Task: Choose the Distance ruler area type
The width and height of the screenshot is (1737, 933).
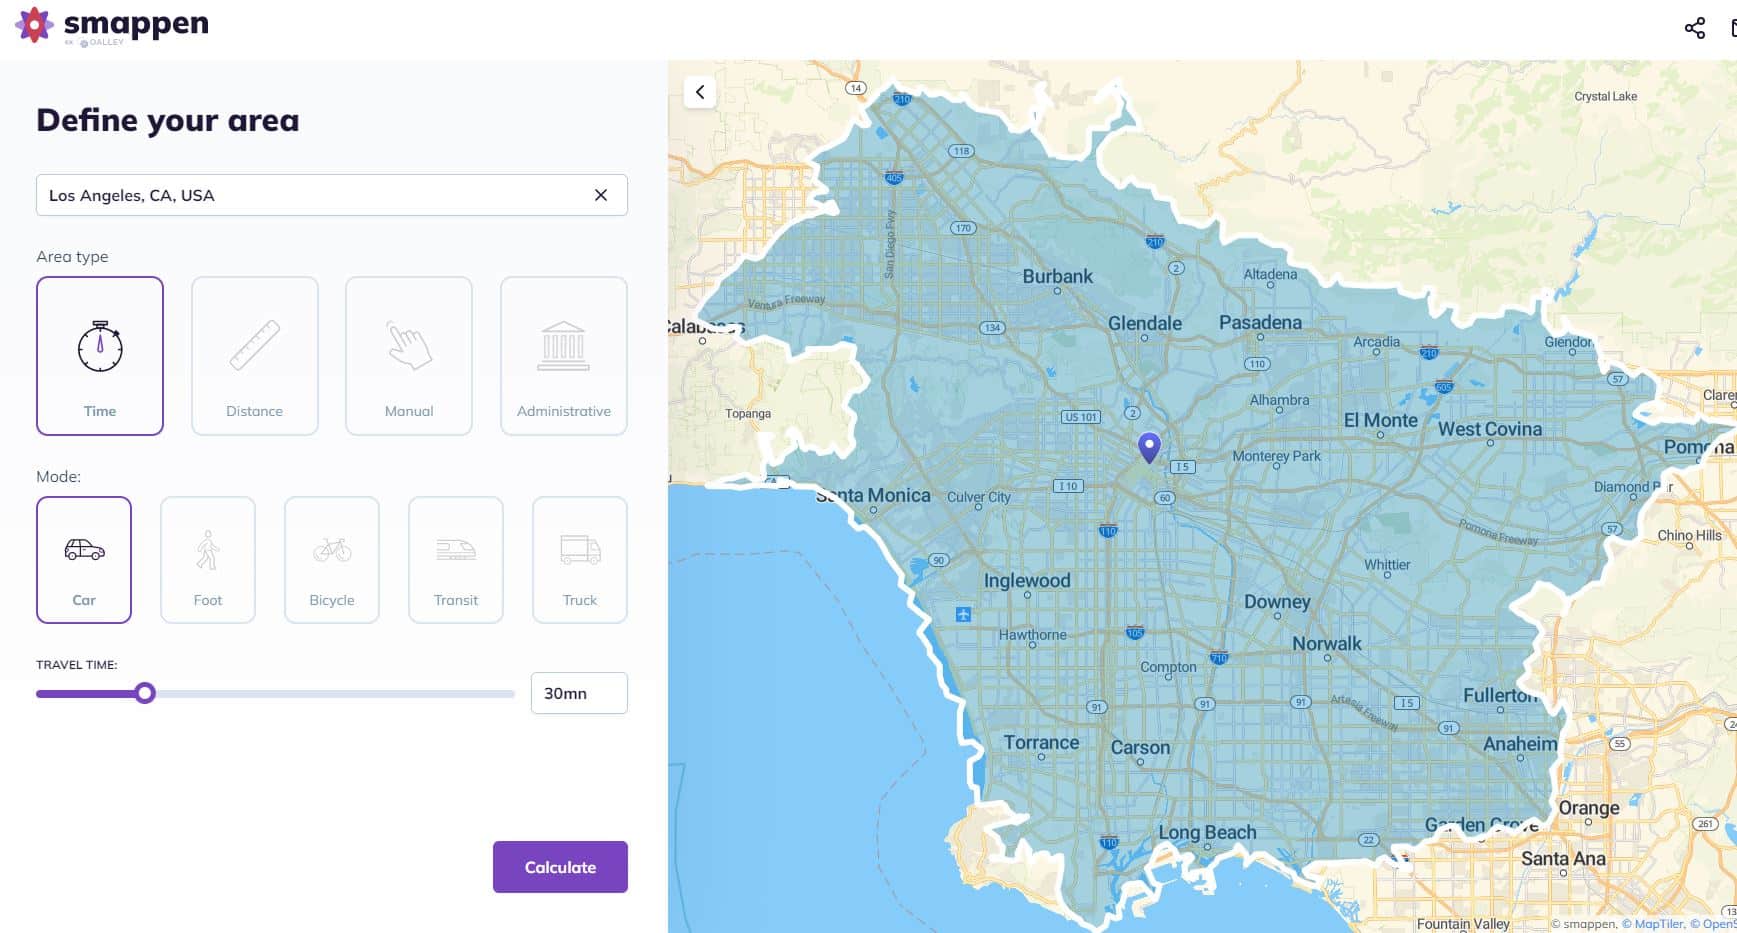Action: (255, 356)
